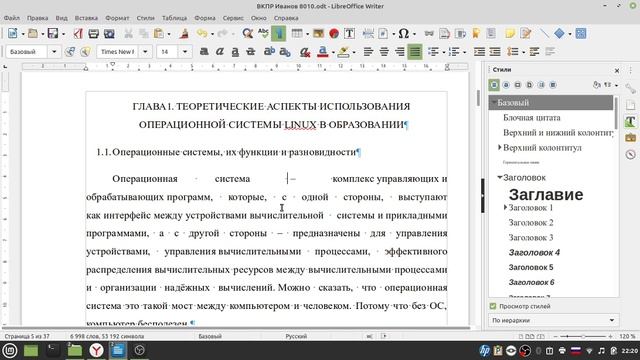Open the unordered list dropdown arrow
Image resolution: width=640 pixels, height=360 pixels.
pyautogui.click(x=444, y=52)
